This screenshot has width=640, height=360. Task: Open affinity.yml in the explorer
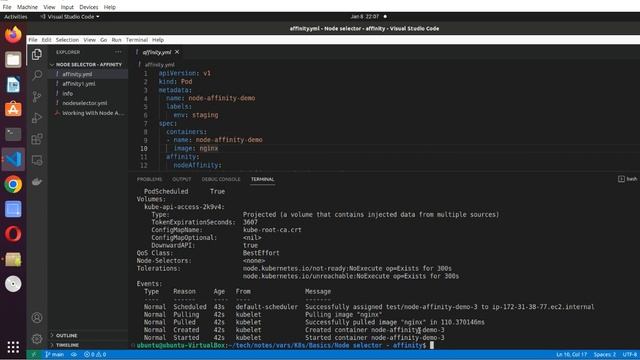tap(77, 74)
